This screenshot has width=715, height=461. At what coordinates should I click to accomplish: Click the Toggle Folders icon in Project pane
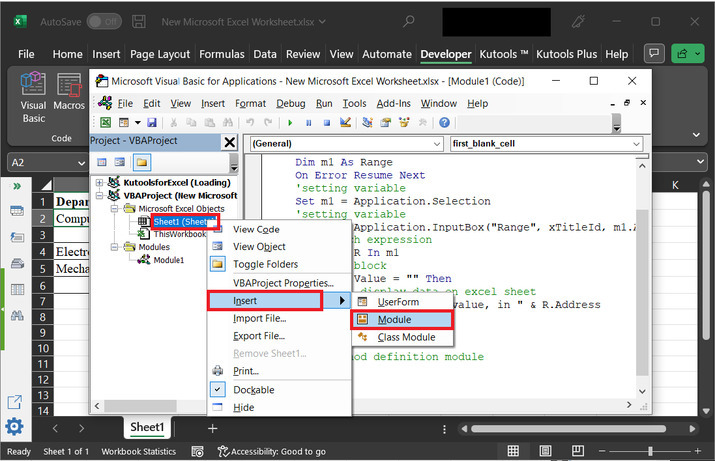point(142,162)
